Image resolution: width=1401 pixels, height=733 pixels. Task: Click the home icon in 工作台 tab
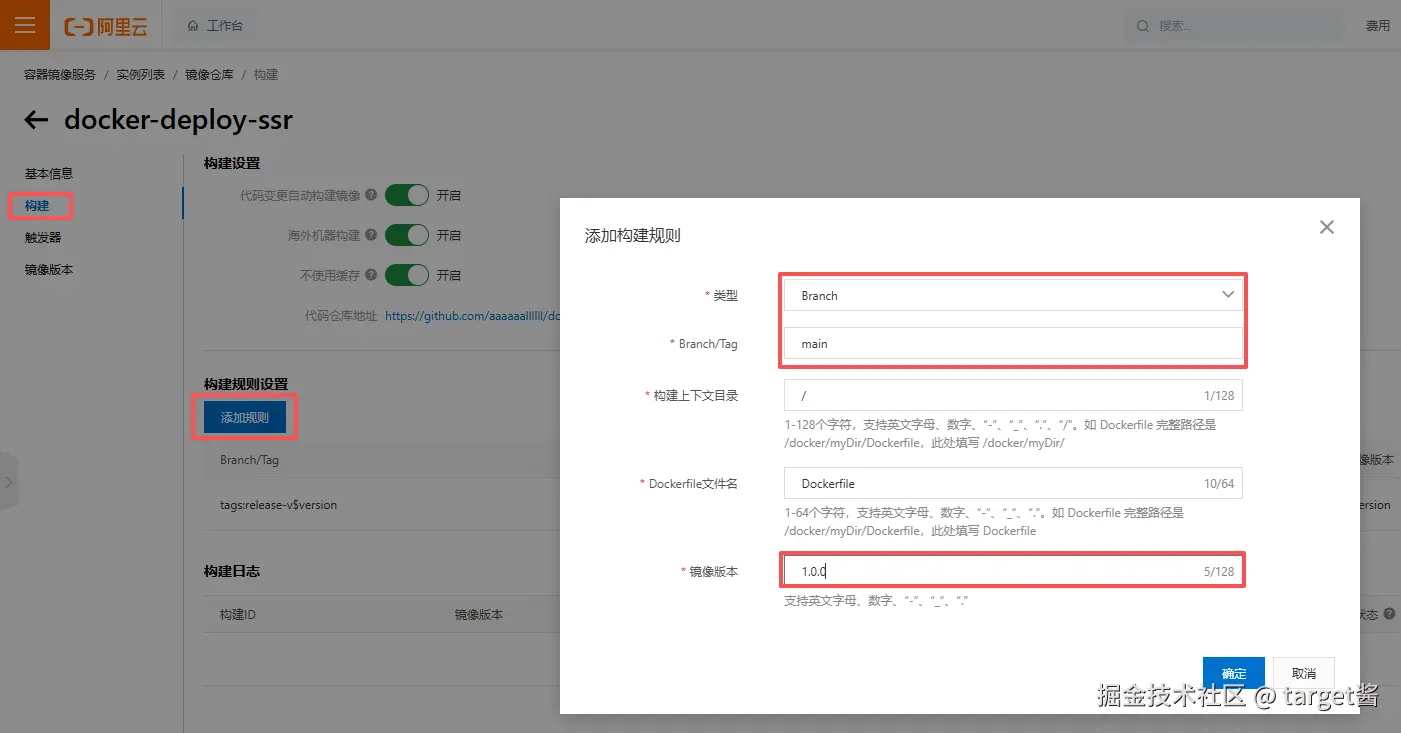pos(193,26)
